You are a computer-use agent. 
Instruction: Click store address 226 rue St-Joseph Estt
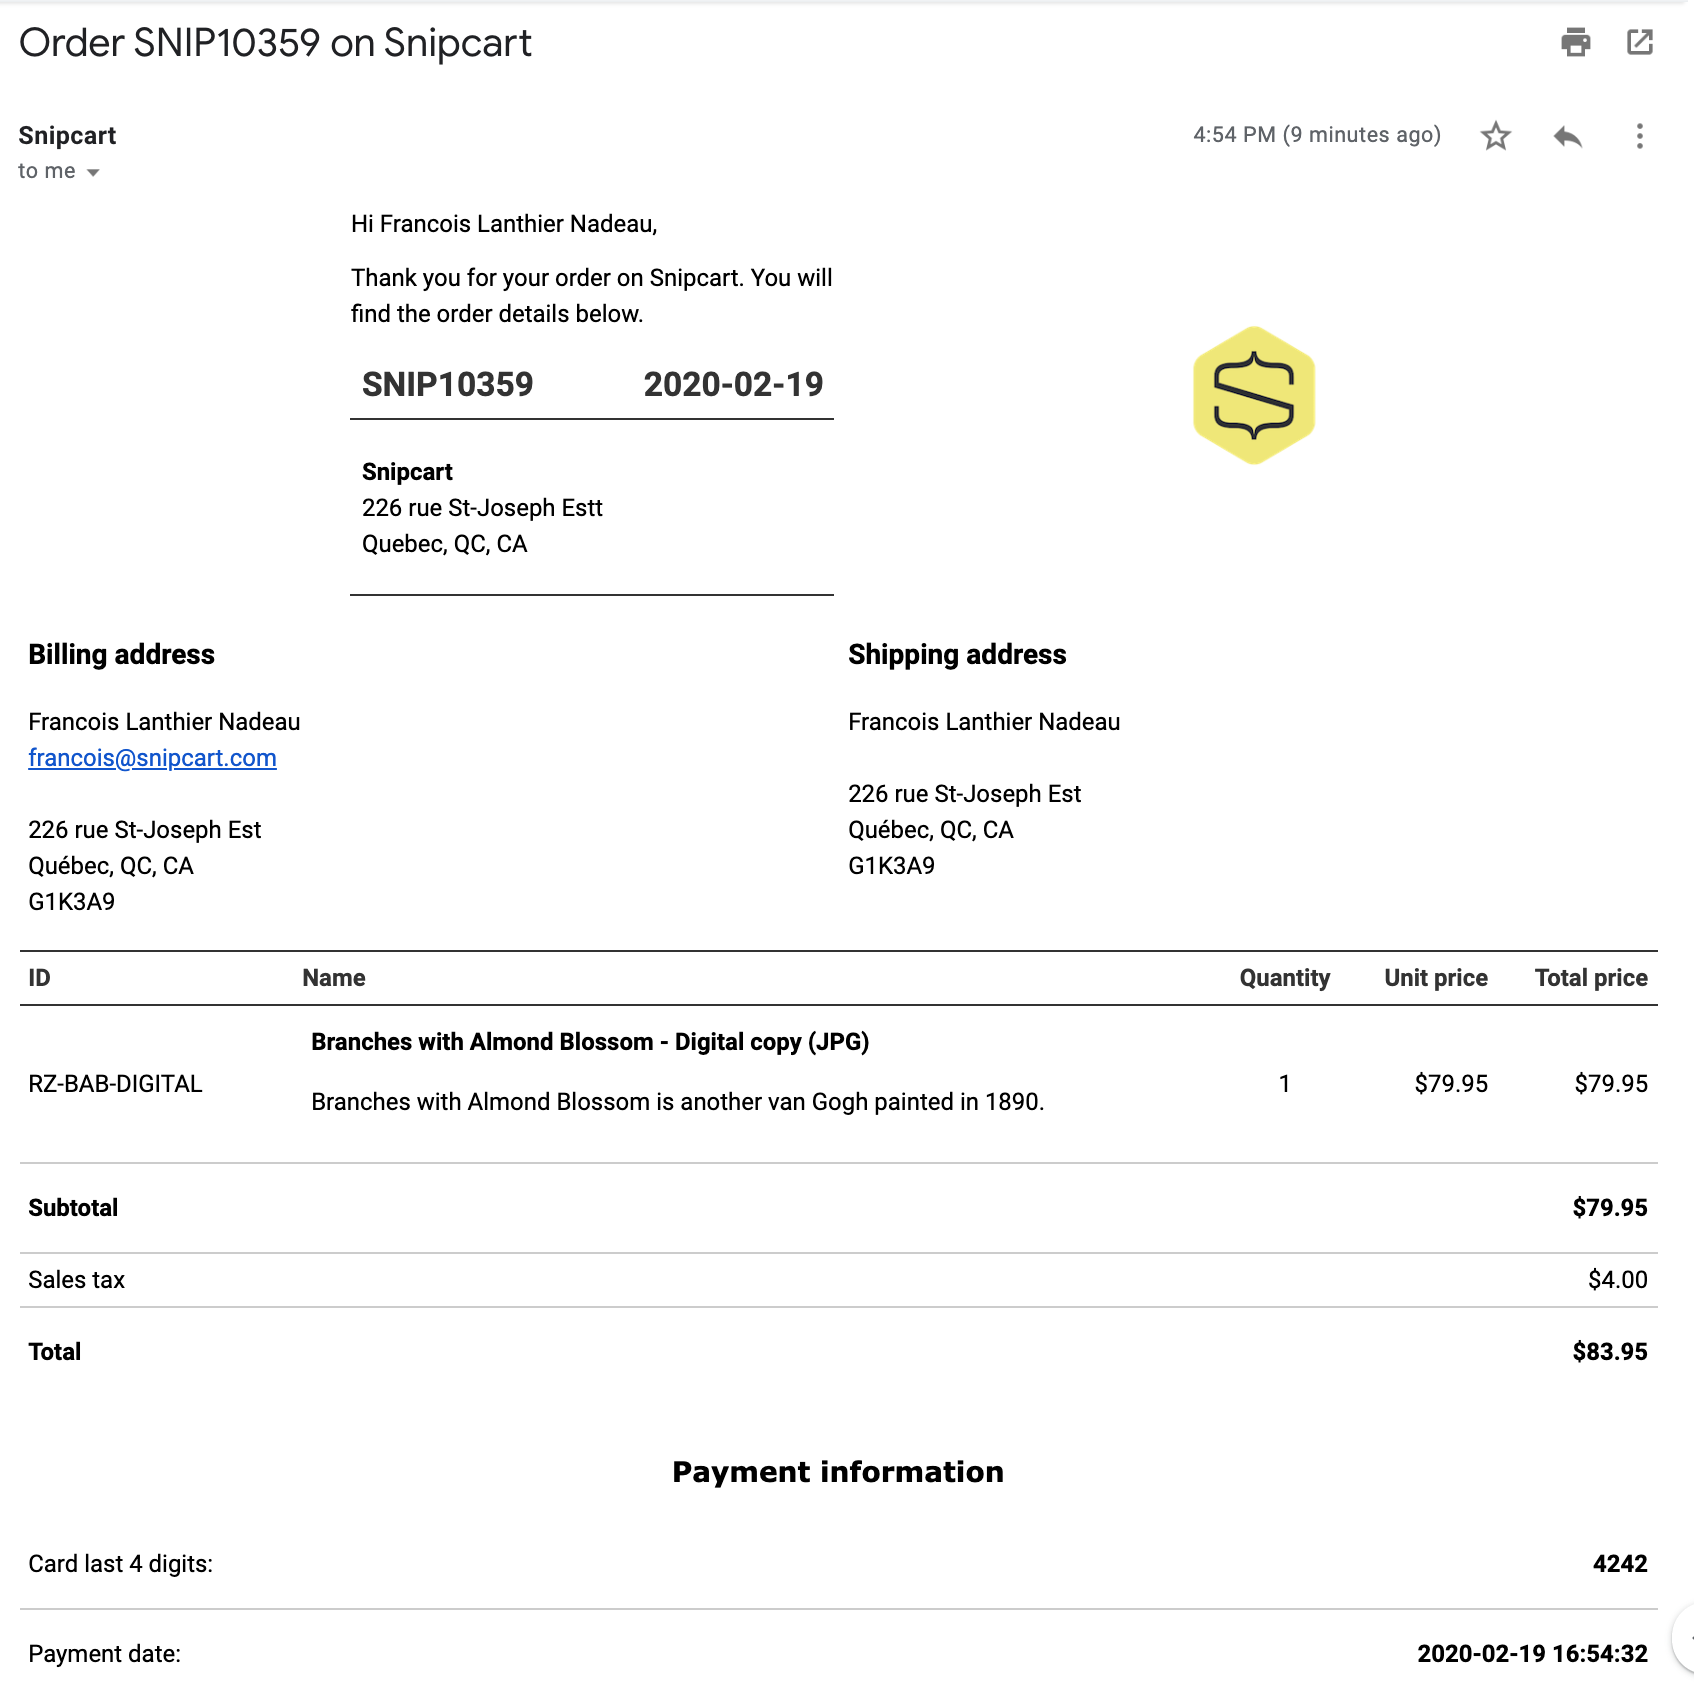[x=482, y=508]
